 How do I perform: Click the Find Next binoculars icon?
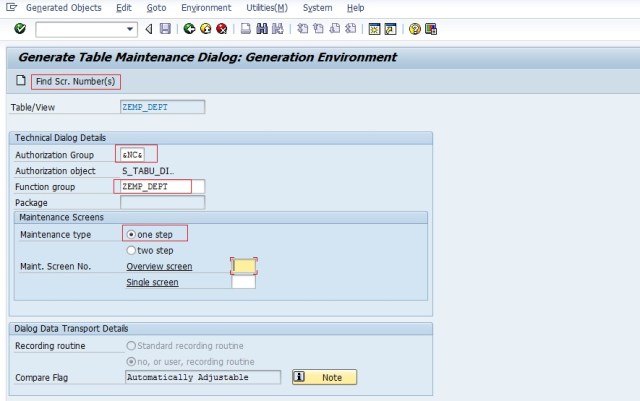(x=278, y=29)
